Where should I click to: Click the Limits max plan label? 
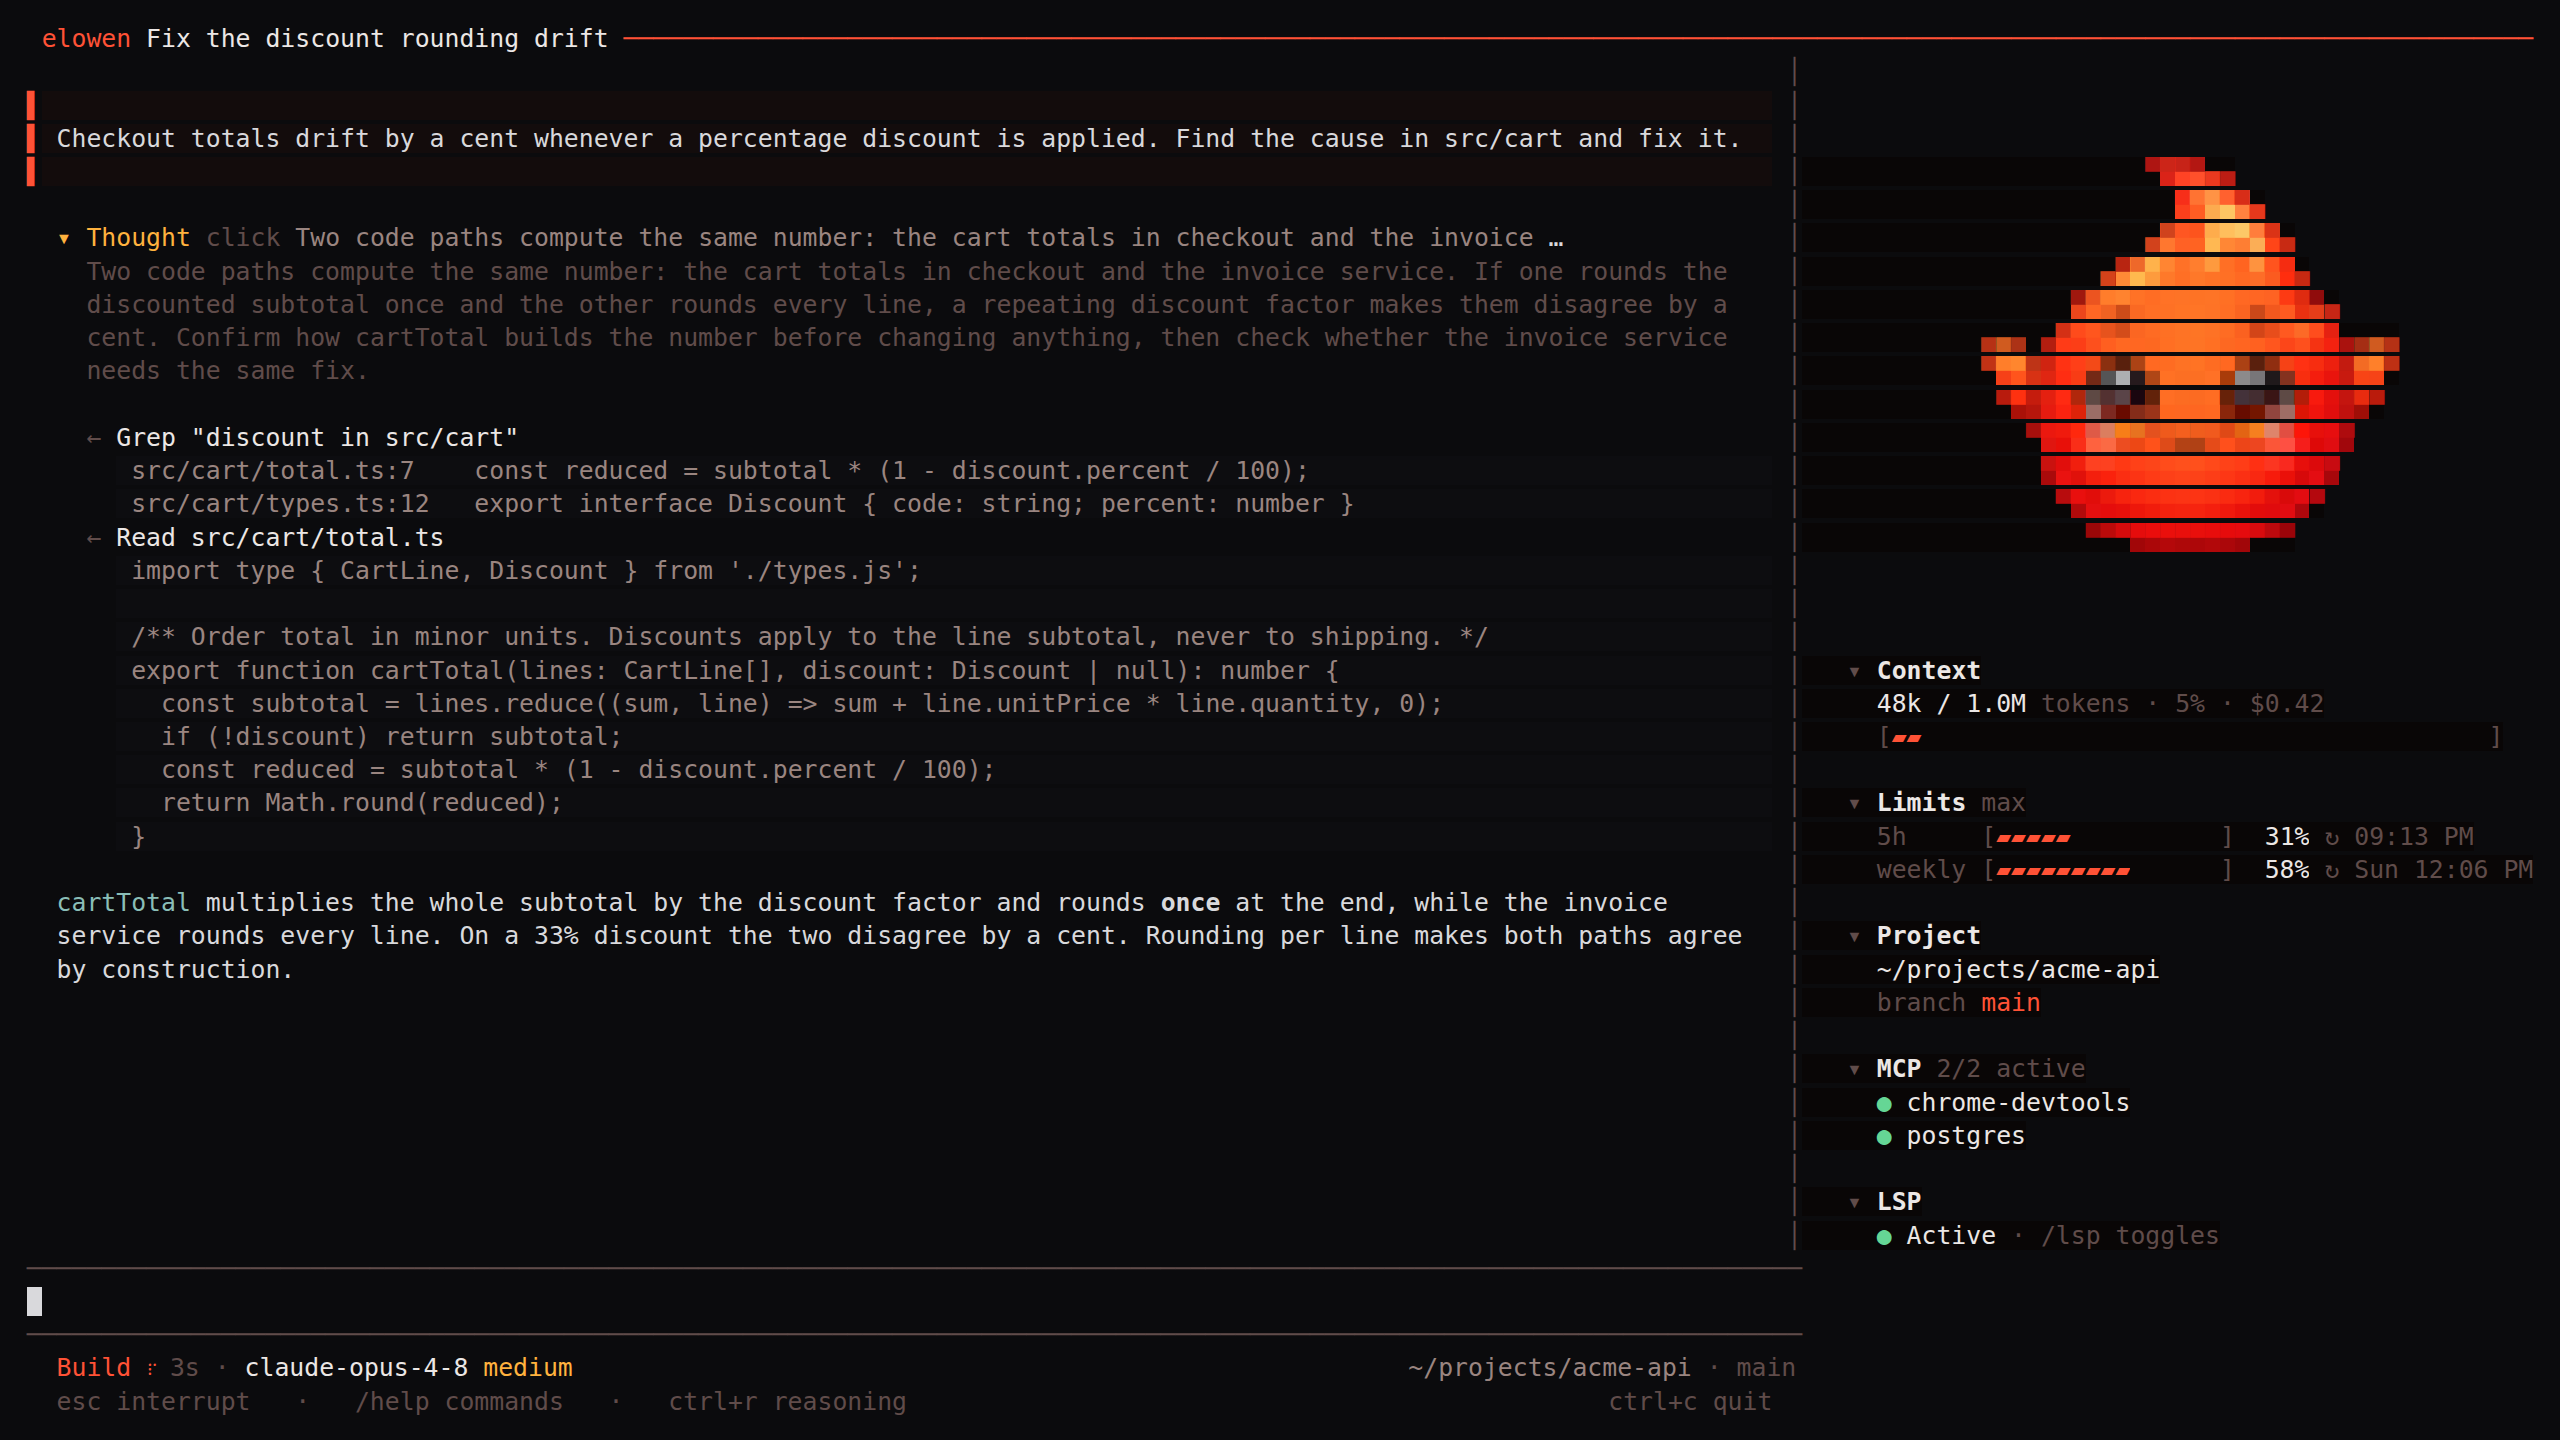tap(2003, 803)
